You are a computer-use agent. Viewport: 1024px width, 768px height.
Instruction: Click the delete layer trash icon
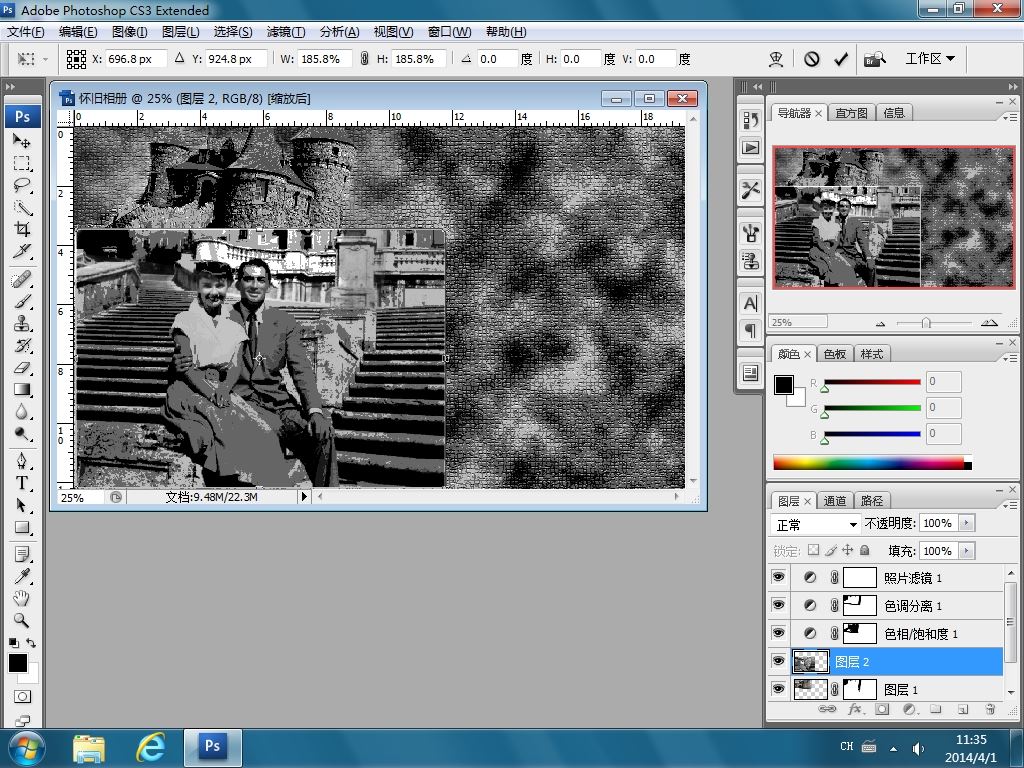pyautogui.click(x=989, y=709)
